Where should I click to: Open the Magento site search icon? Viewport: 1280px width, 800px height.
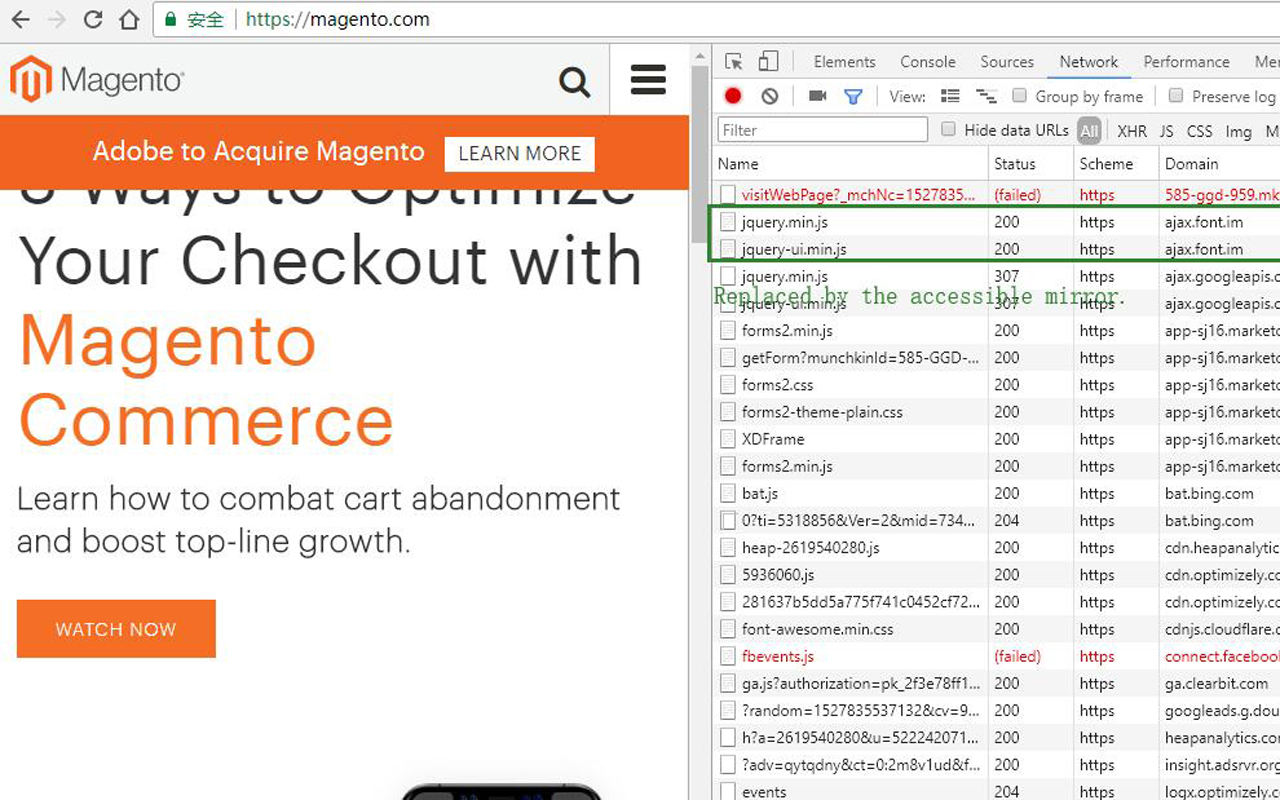(x=575, y=81)
